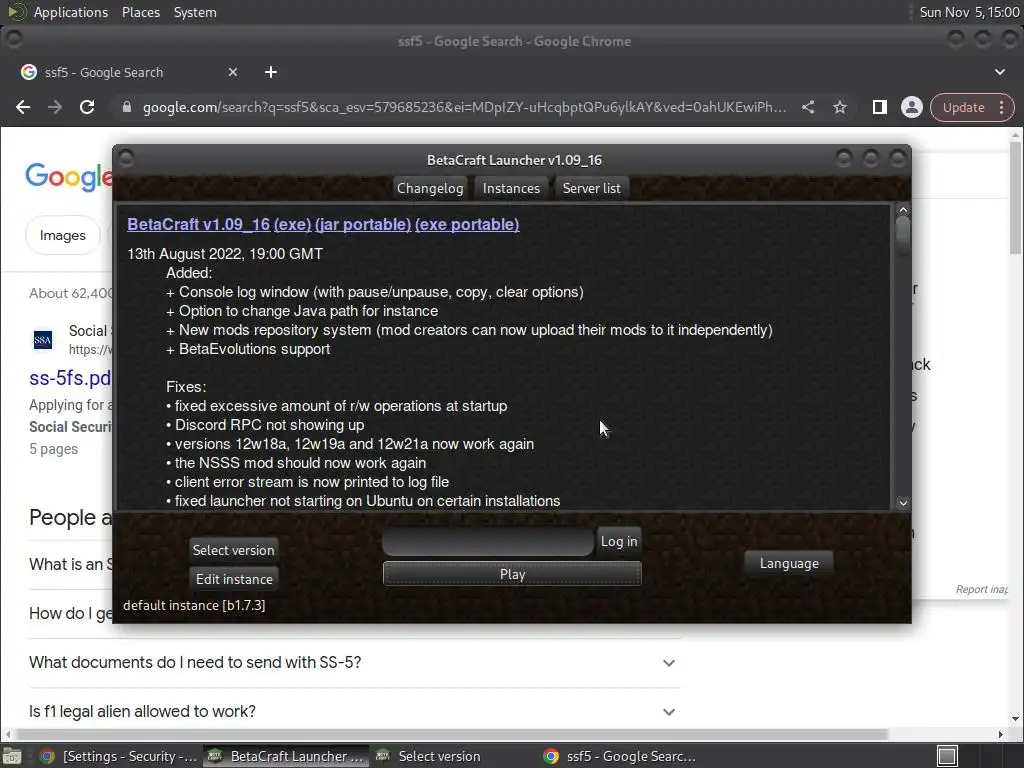Click the changelog scrollbar thumb
Screen dimensions: 1024x768
903,237
